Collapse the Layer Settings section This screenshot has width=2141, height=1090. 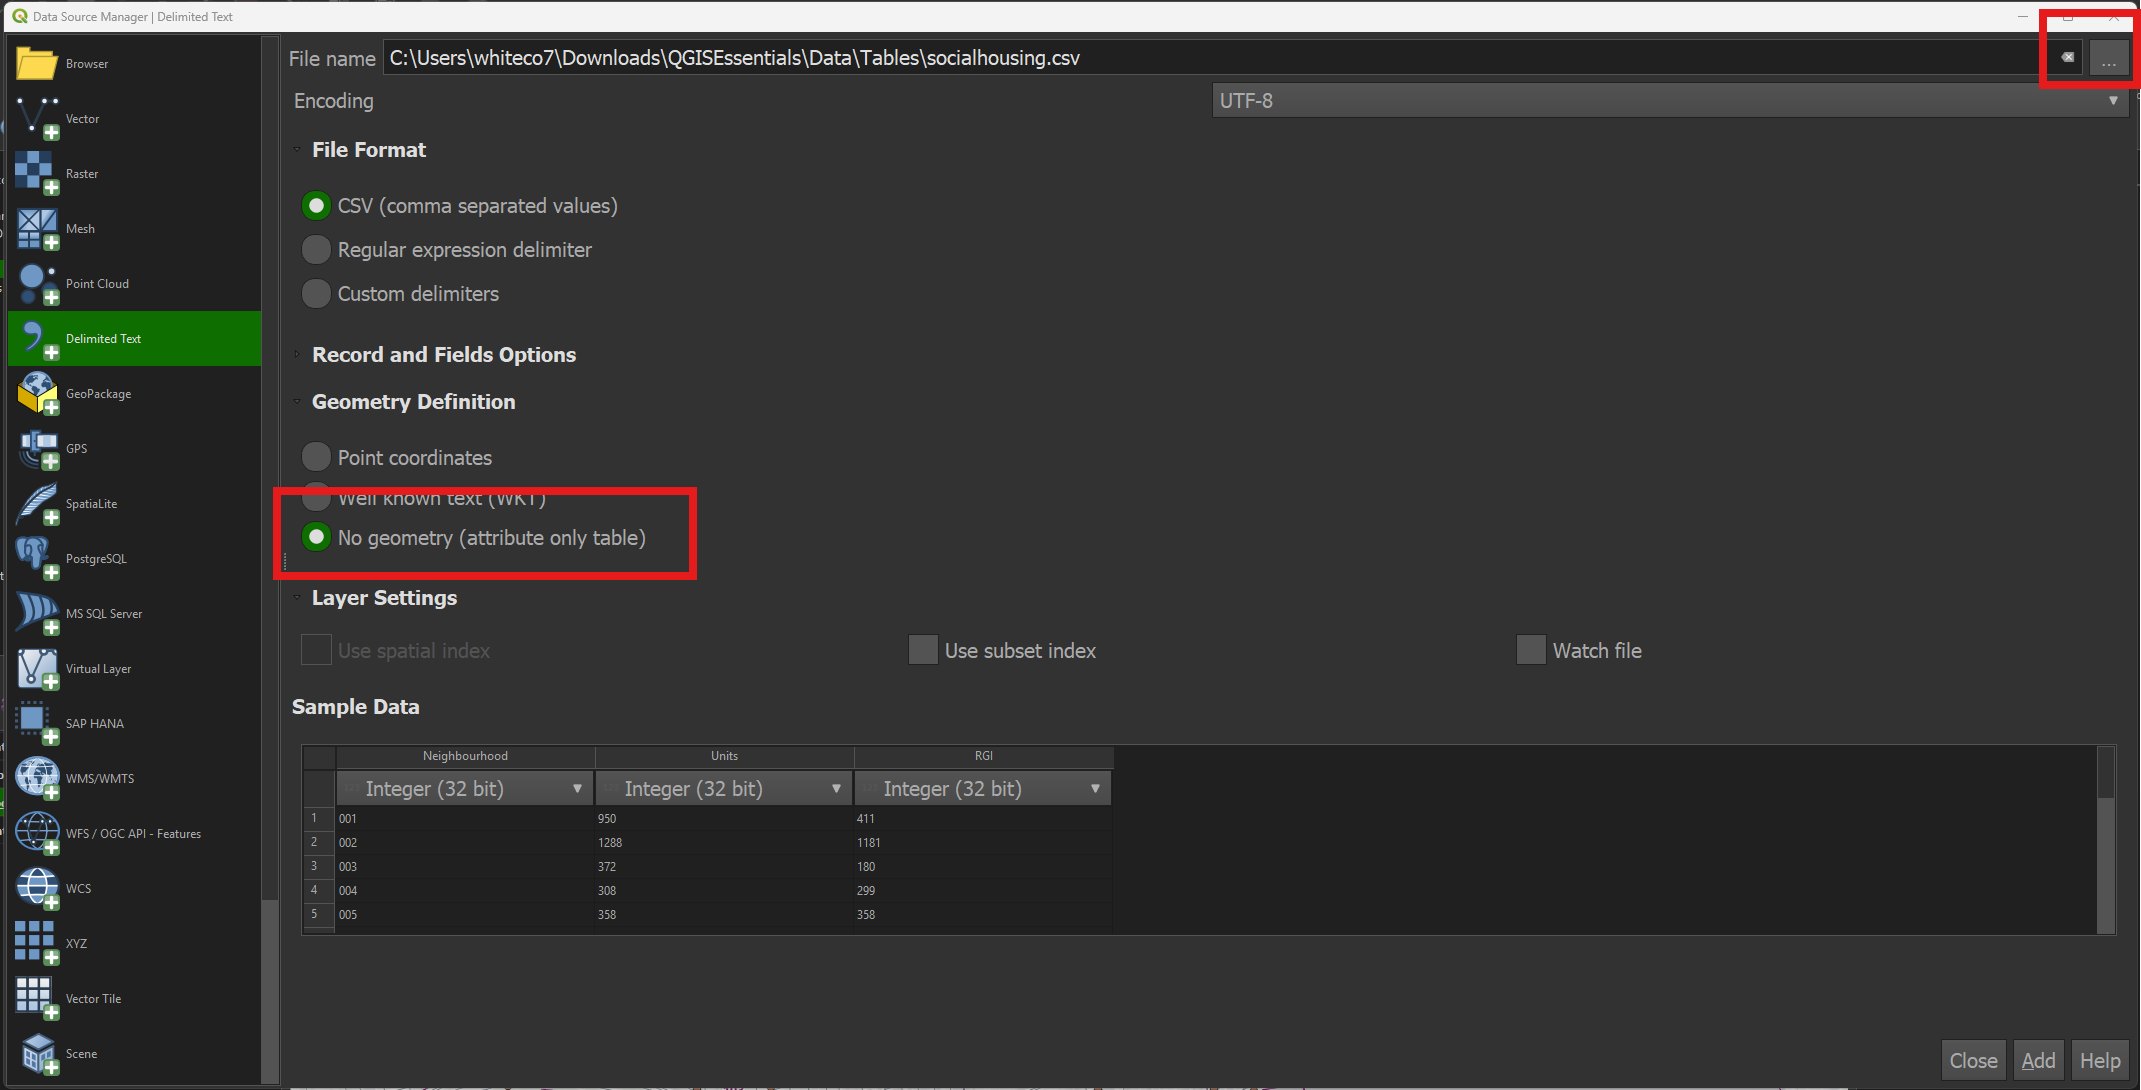pos(297,598)
